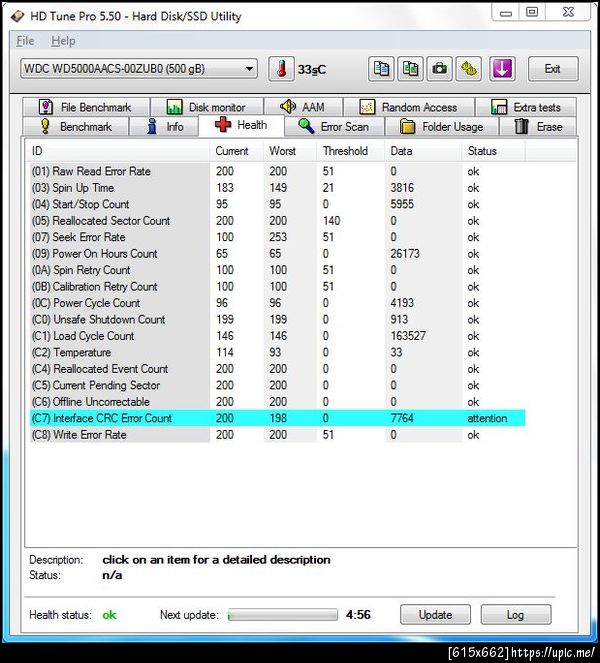Click the Erase trash can icon
600x663 pixels.
pos(521,126)
